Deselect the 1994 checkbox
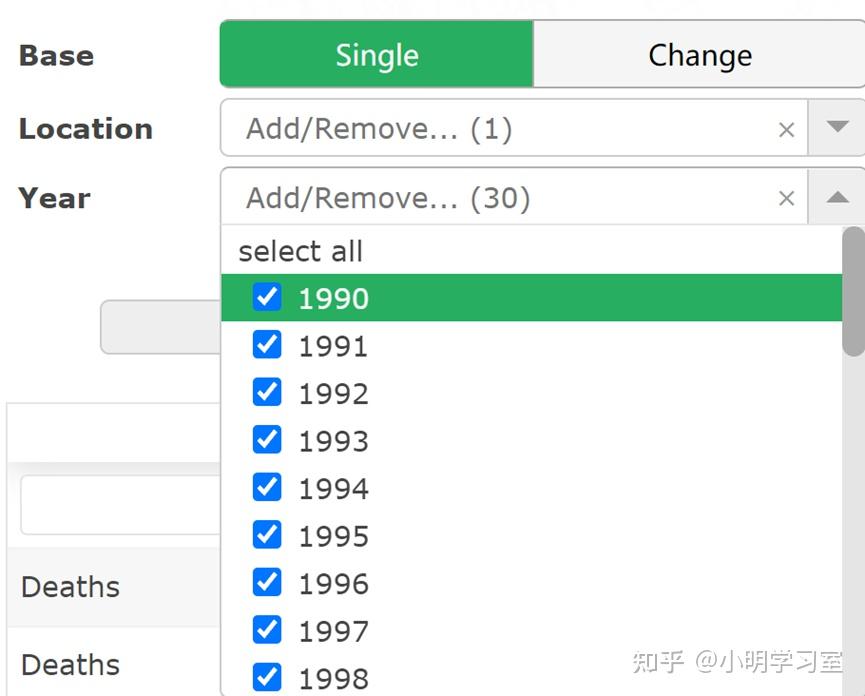The height and width of the screenshot is (696, 865). pyautogui.click(x=267, y=487)
